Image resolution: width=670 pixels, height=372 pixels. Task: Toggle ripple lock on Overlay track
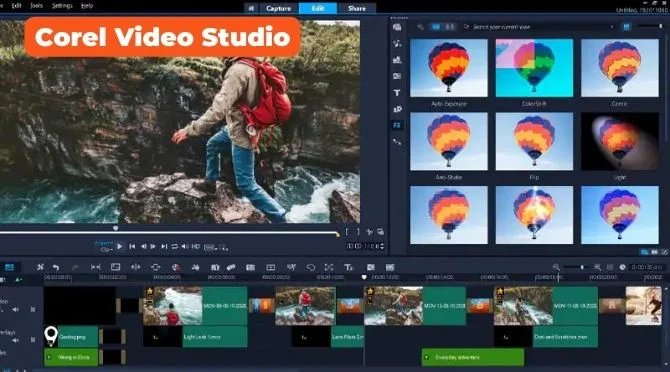point(33,340)
